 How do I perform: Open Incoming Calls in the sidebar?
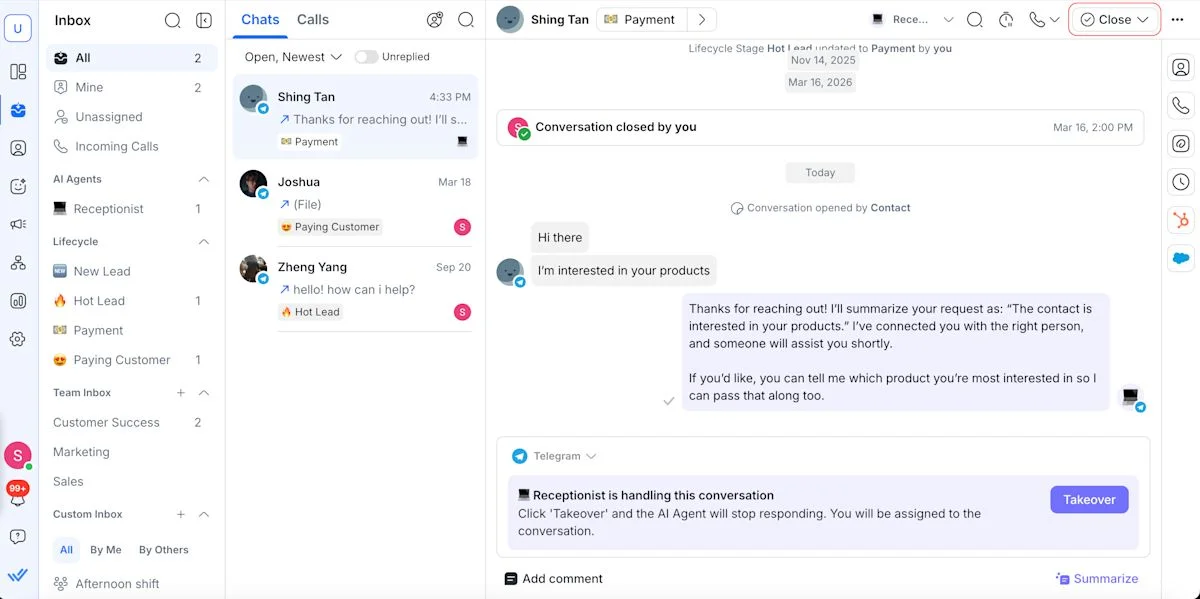(x=130, y=146)
